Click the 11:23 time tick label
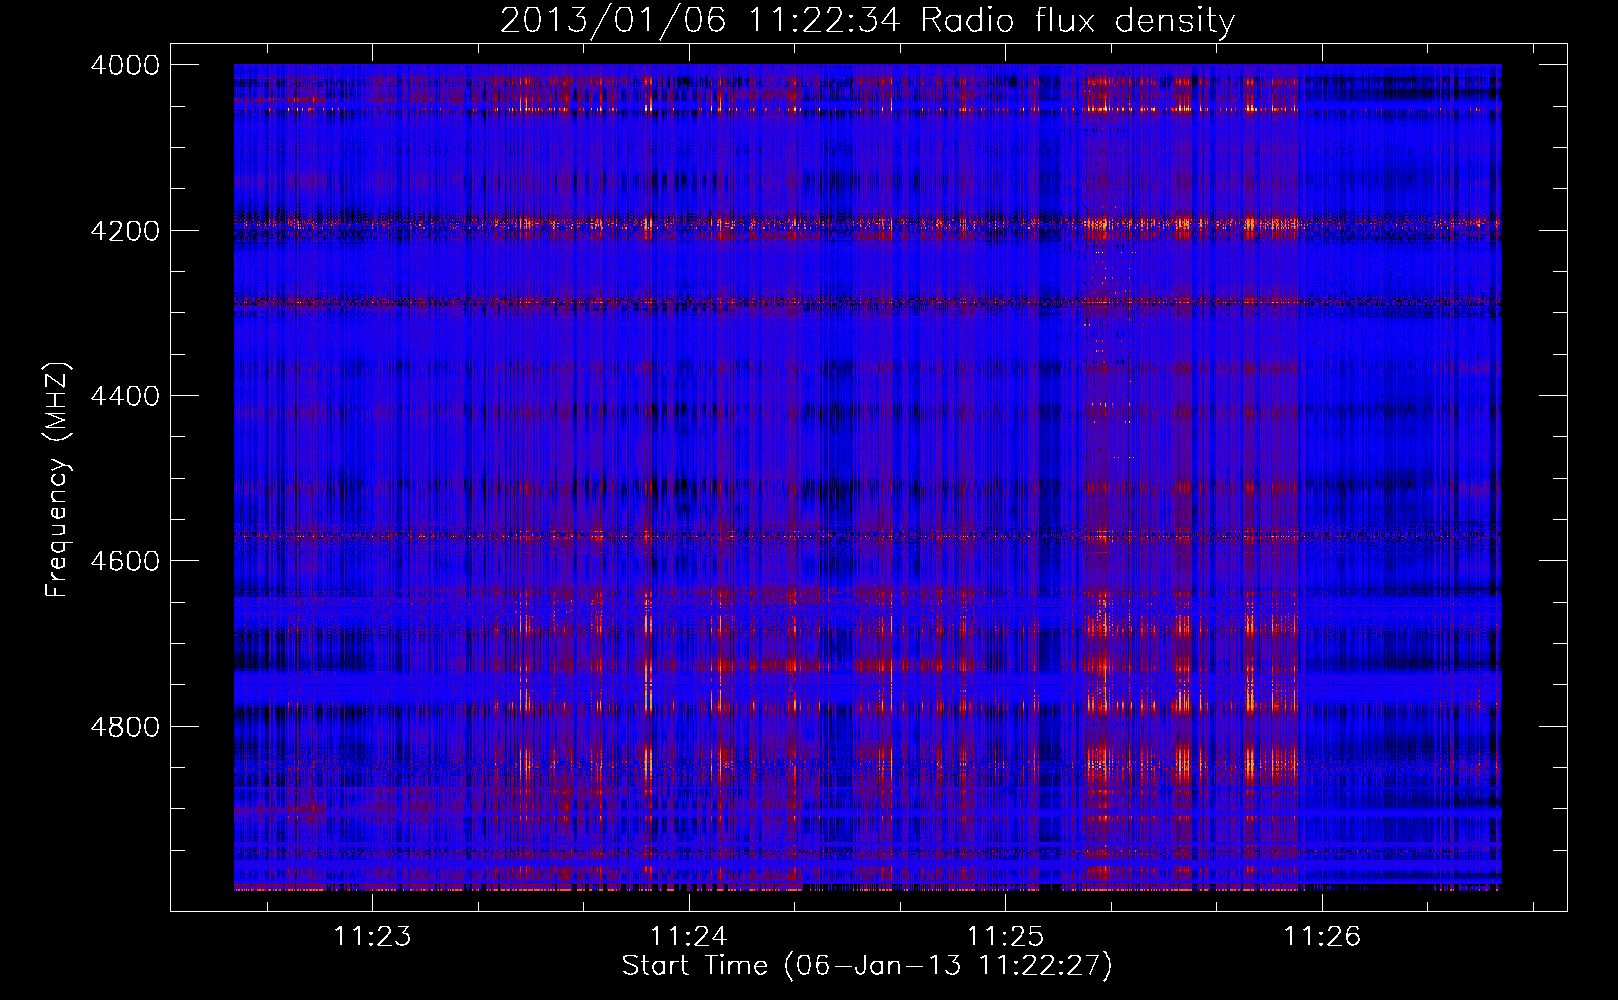This screenshot has height=1000, width=1618. click(x=372, y=937)
